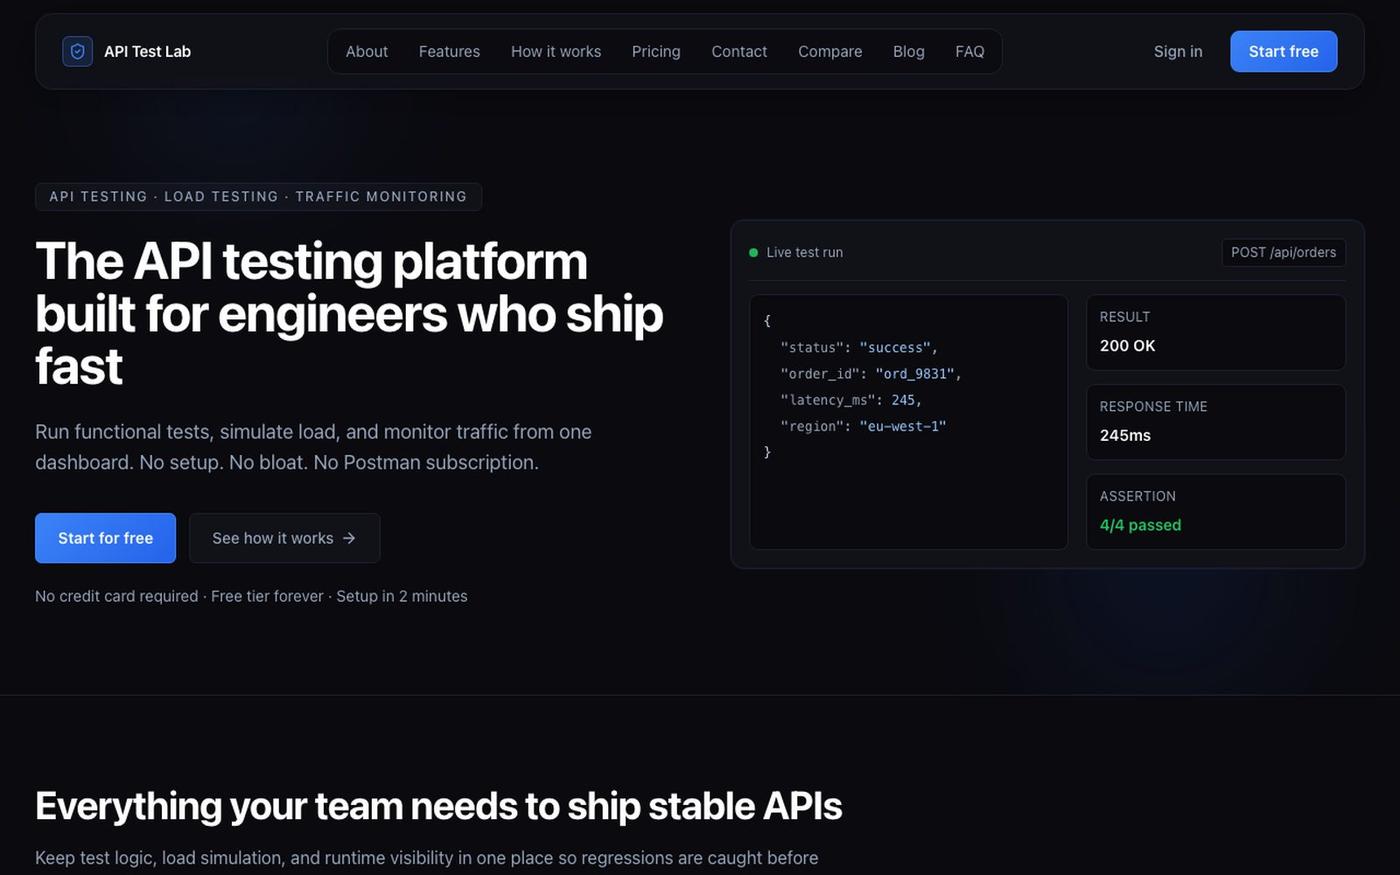Screen dimensions: 1400x875
Task: Click the Live test run label
Action: (x=804, y=252)
